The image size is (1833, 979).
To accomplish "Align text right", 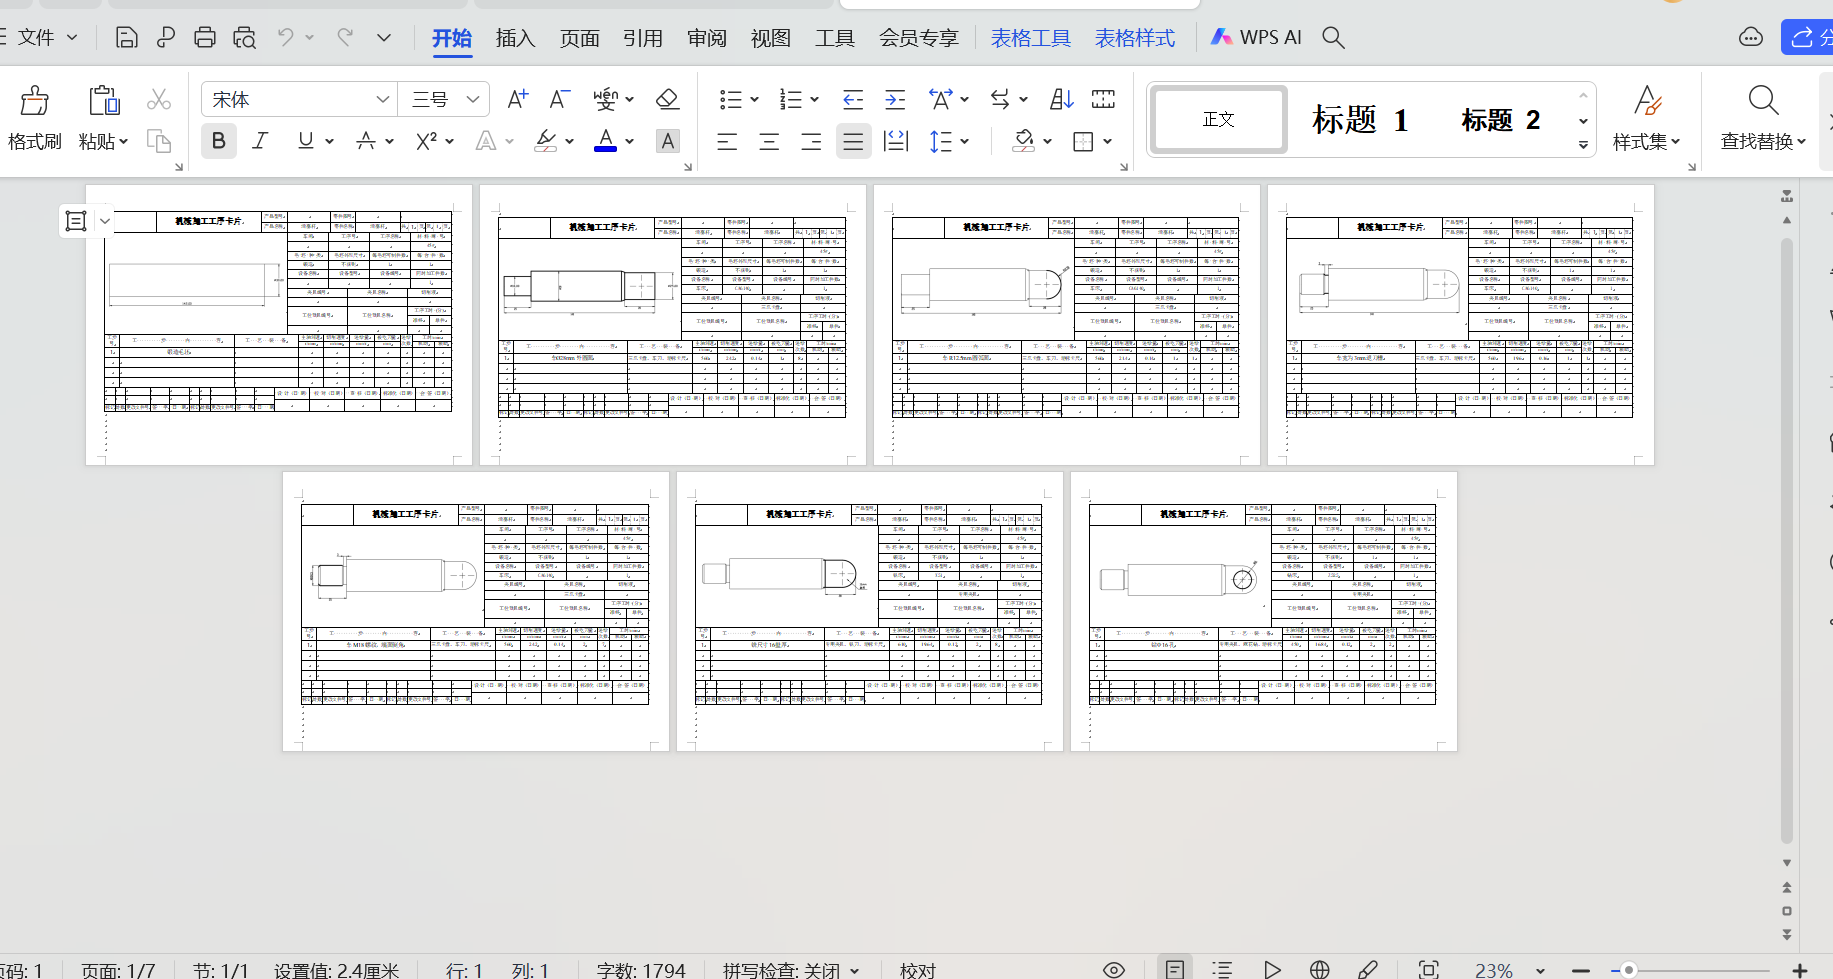I will coord(811,141).
